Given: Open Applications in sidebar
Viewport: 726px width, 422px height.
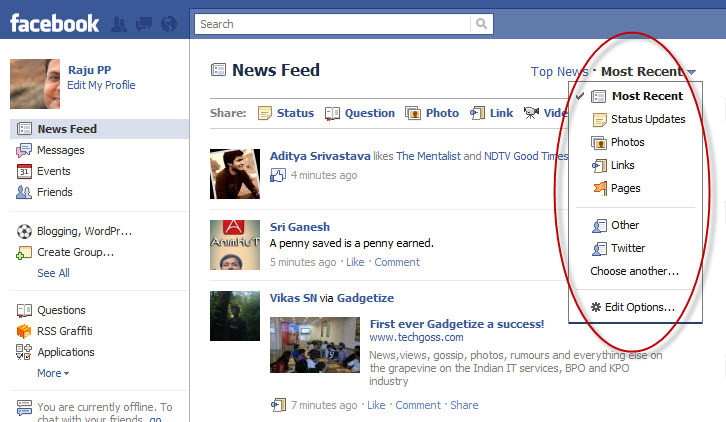Looking at the screenshot, I should [x=66, y=352].
